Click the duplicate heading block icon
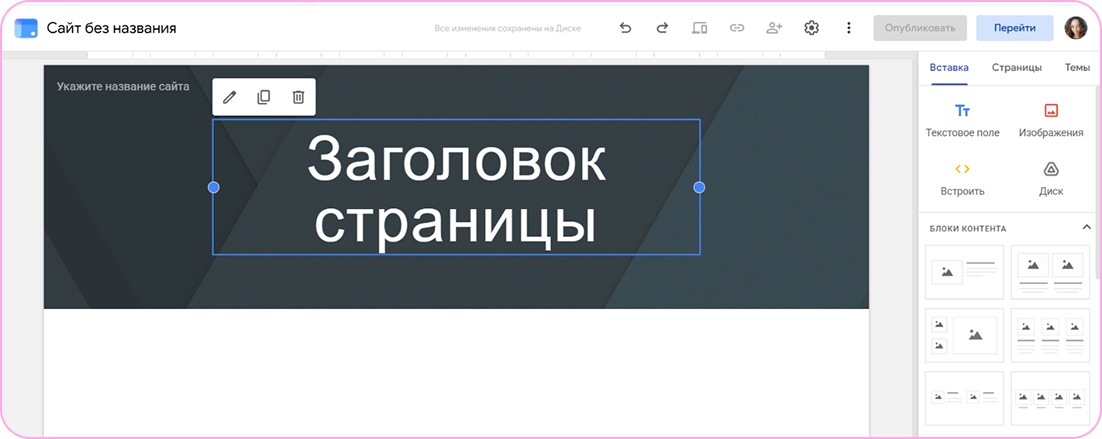Screen dimensions: 1102x439 coord(264,97)
